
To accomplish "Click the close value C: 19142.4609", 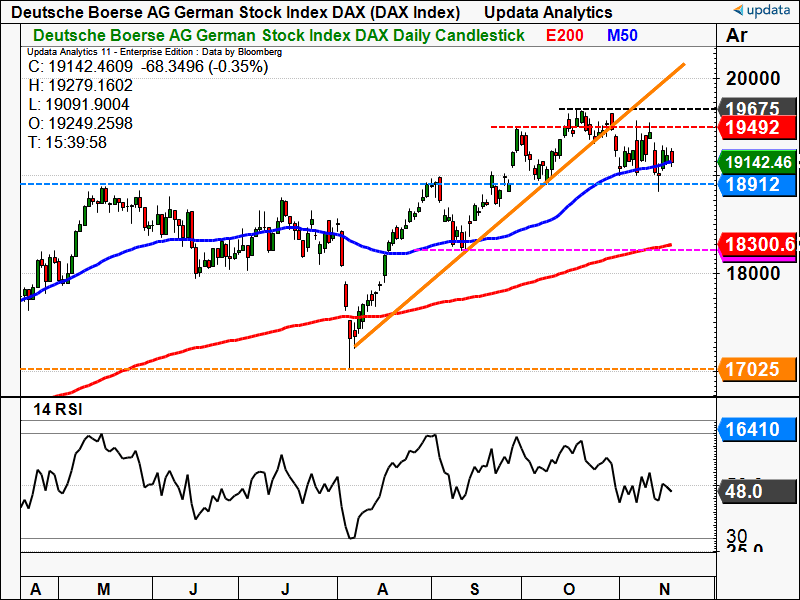I will click(x=81, y=67).
